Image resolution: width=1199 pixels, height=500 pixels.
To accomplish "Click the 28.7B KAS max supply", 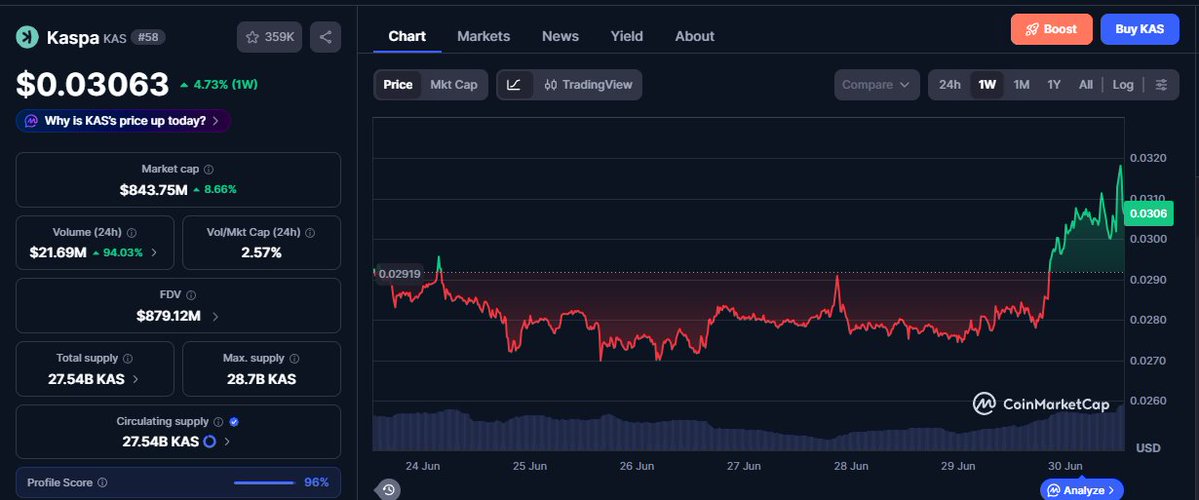I will (262, 378).
